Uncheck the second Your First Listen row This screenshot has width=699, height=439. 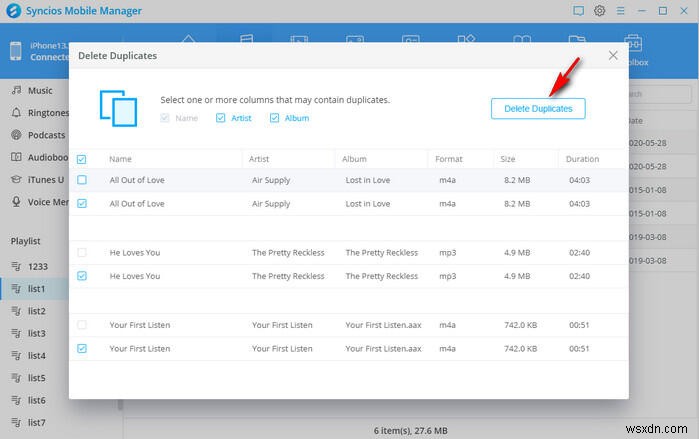pos(82,348)
